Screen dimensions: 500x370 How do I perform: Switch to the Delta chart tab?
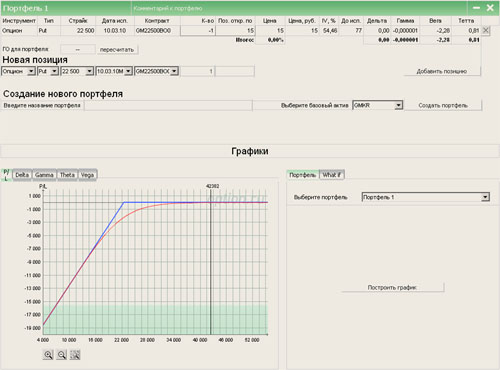click(22, 175)
